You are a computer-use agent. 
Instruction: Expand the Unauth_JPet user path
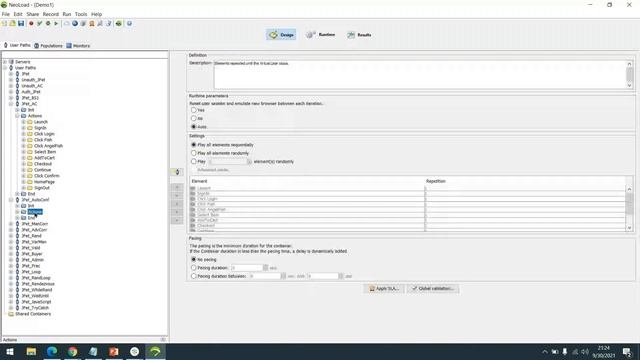11,80
